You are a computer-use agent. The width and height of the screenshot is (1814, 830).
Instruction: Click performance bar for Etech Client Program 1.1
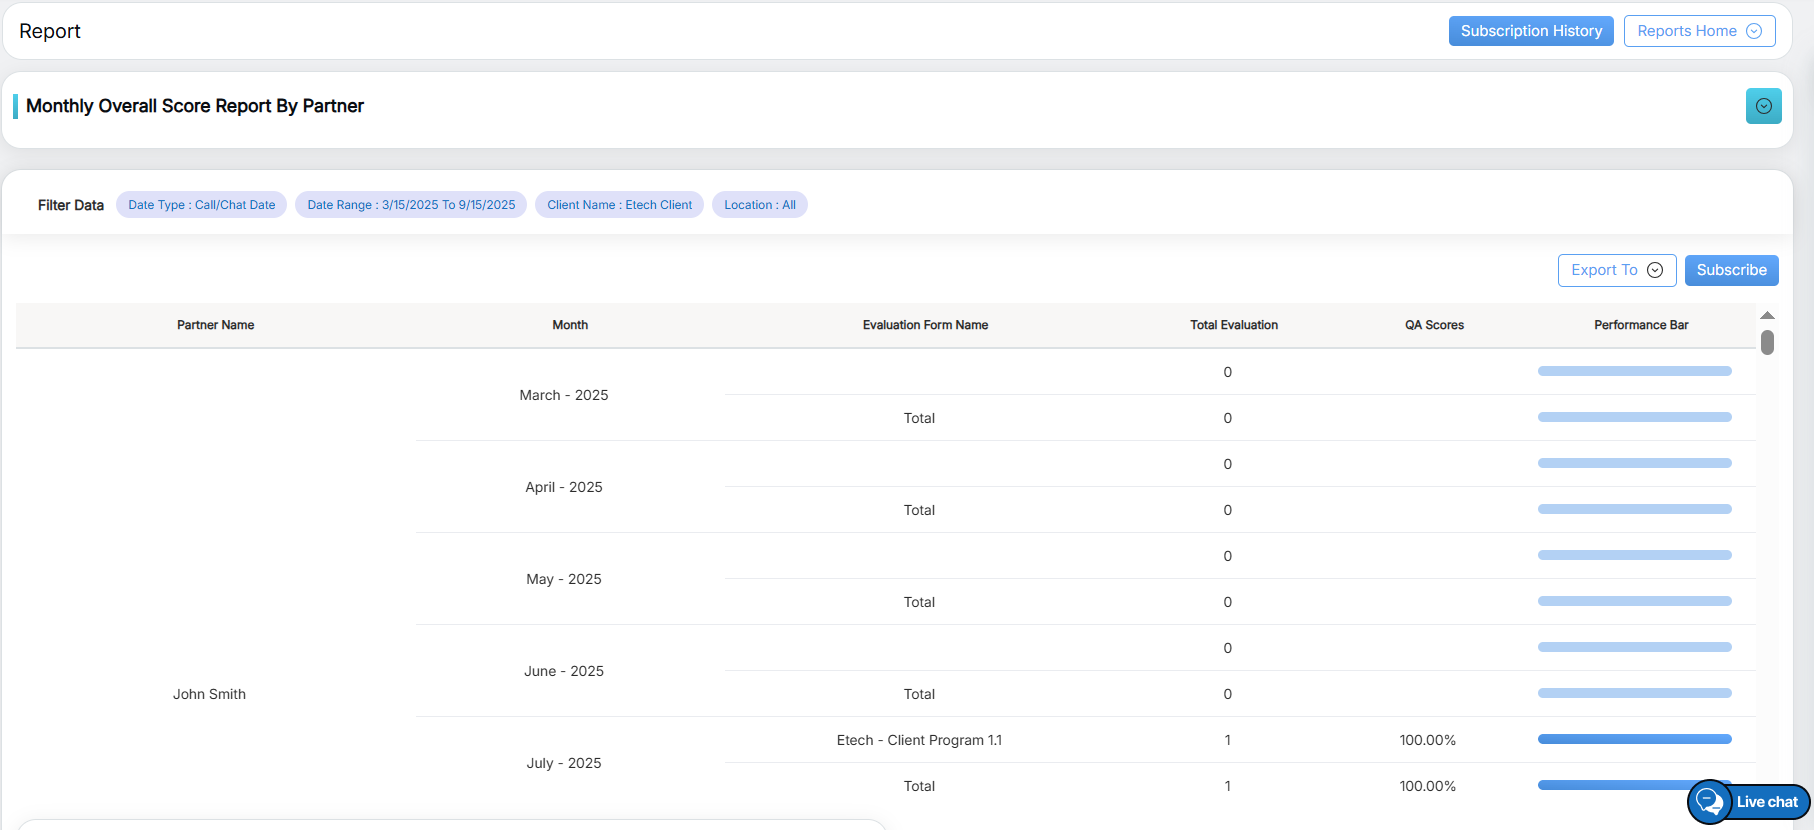[x=1634, y=739]
